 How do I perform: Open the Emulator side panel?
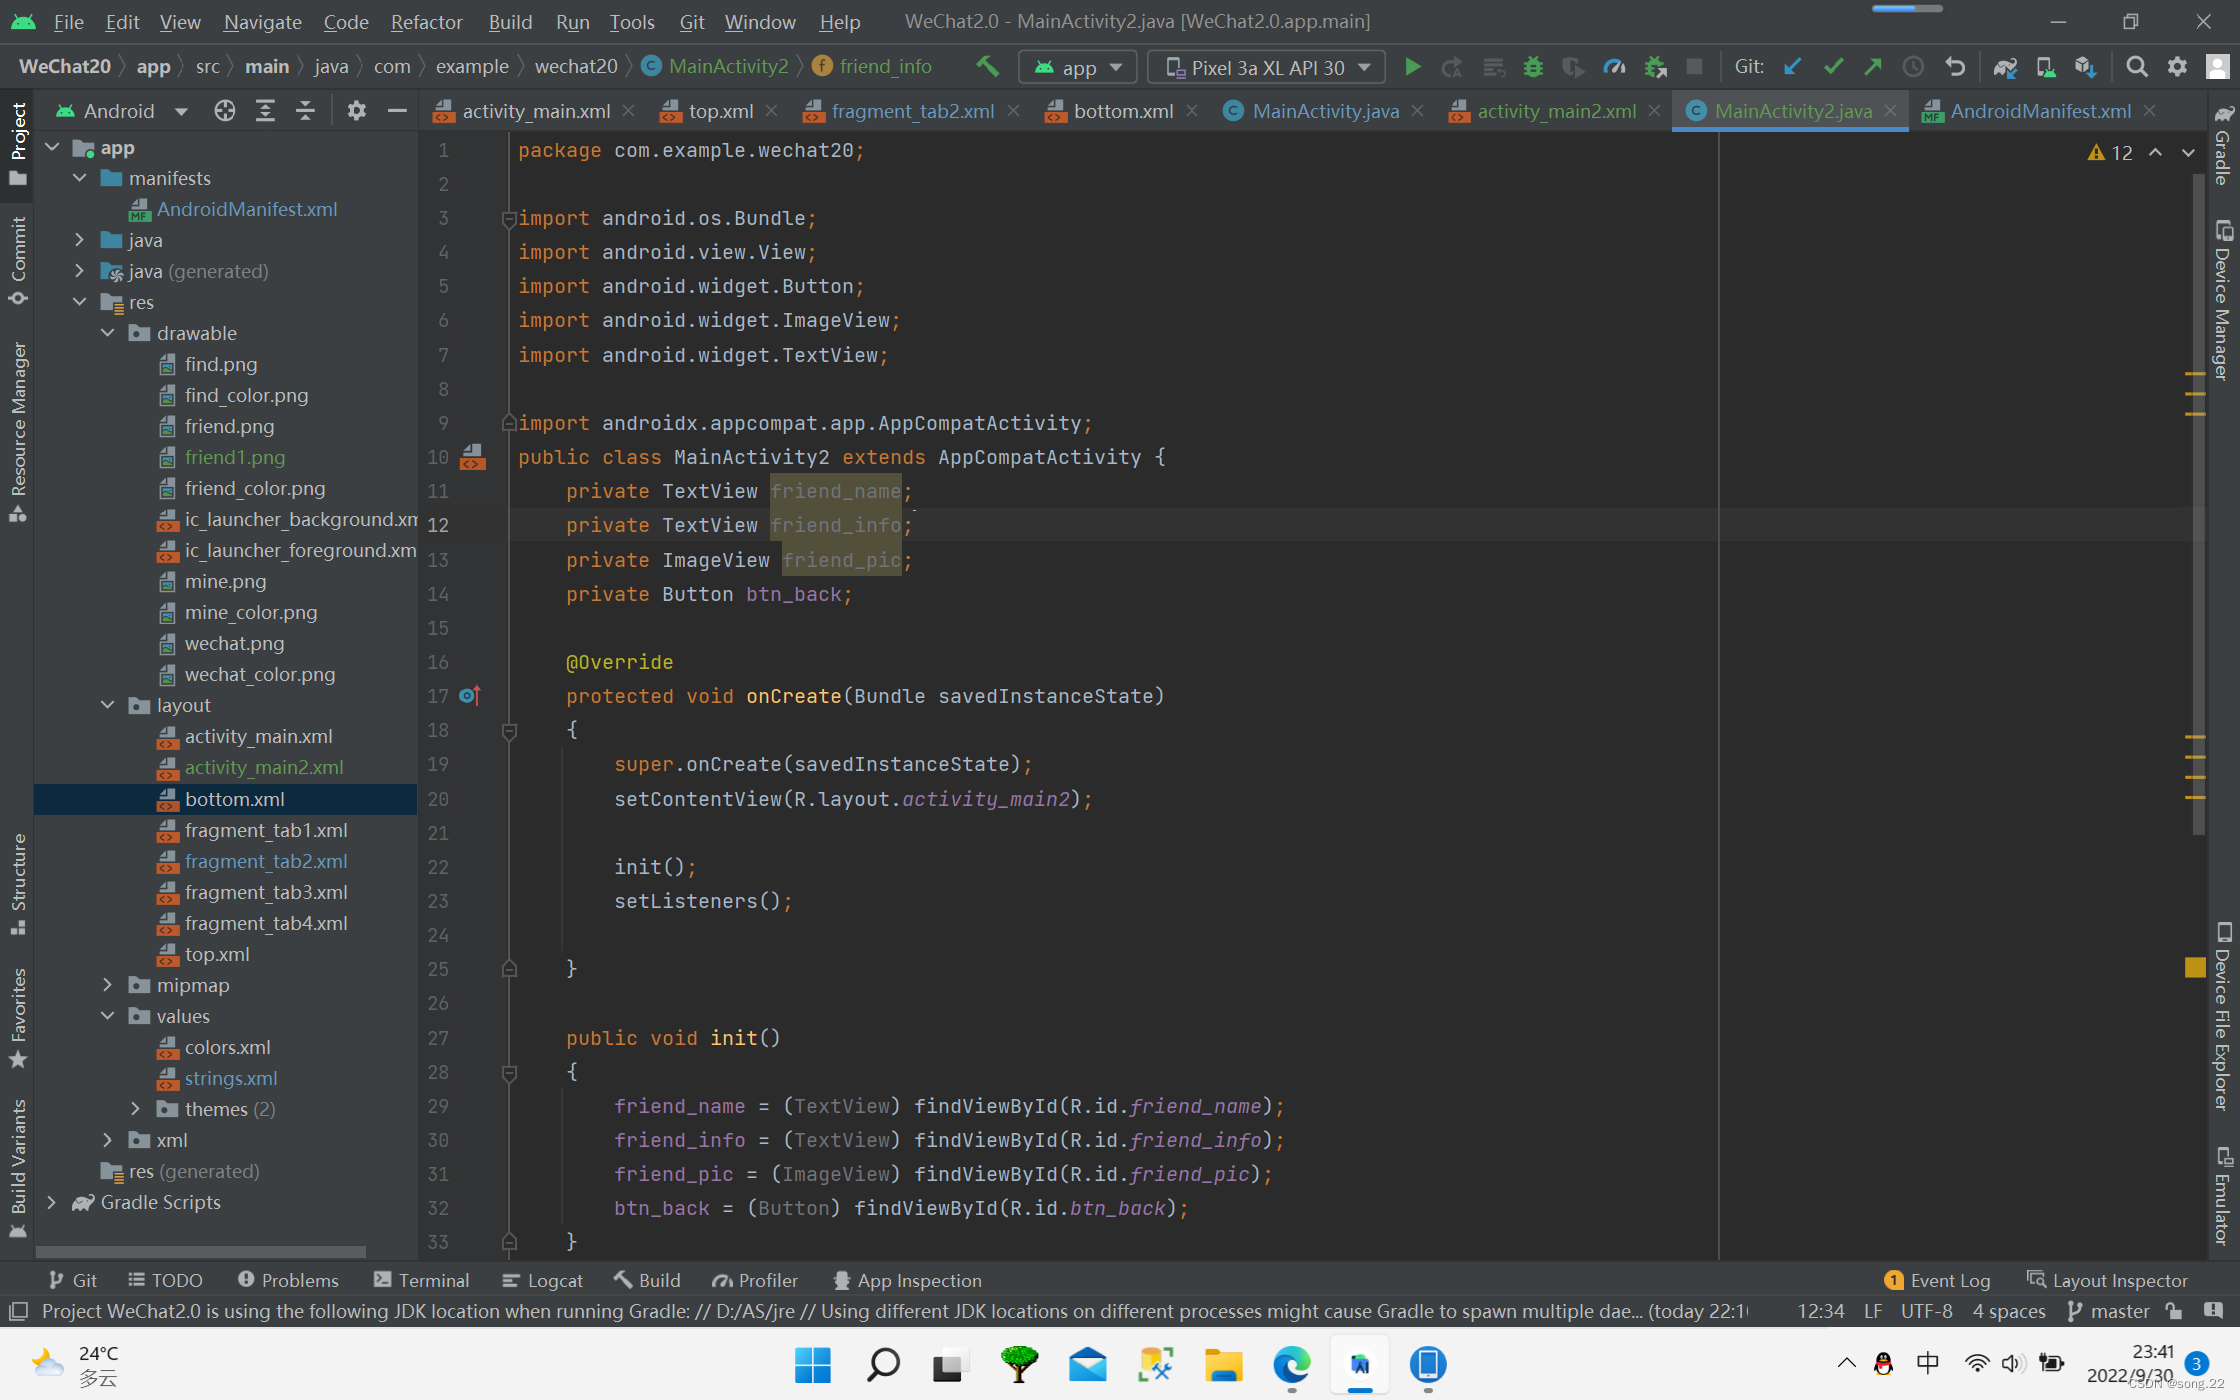click(2222, 1196)
